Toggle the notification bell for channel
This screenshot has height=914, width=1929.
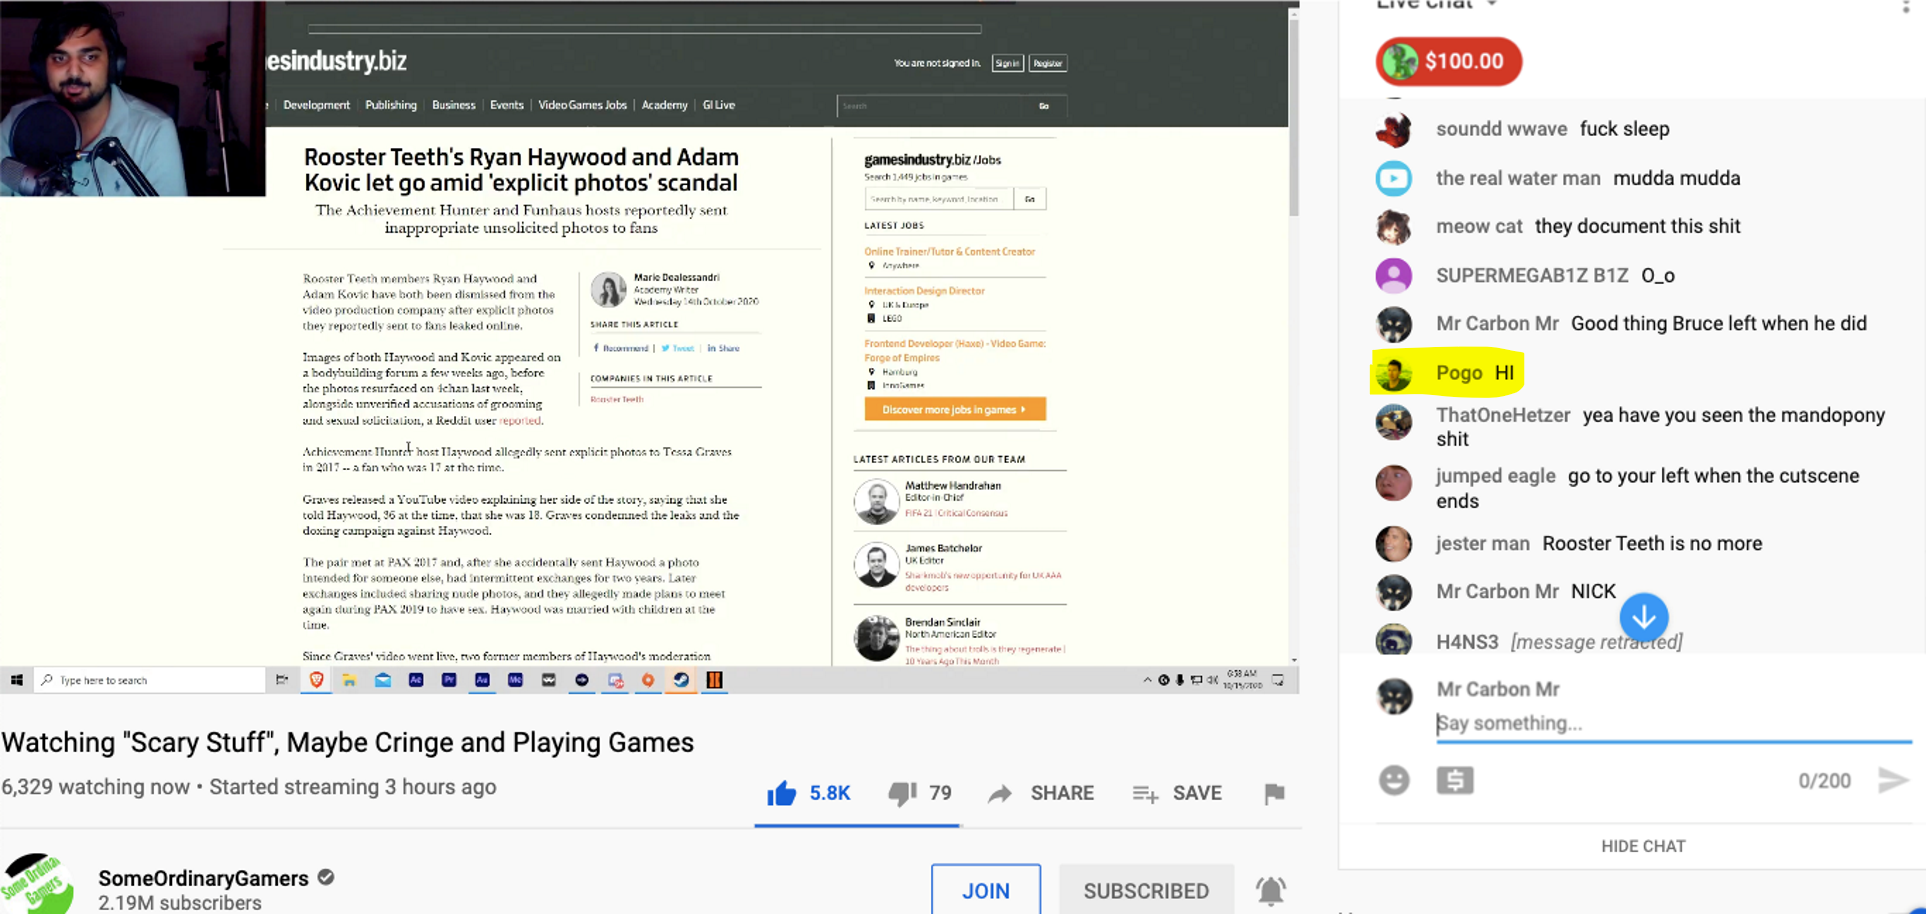(x=1270, y=890)
